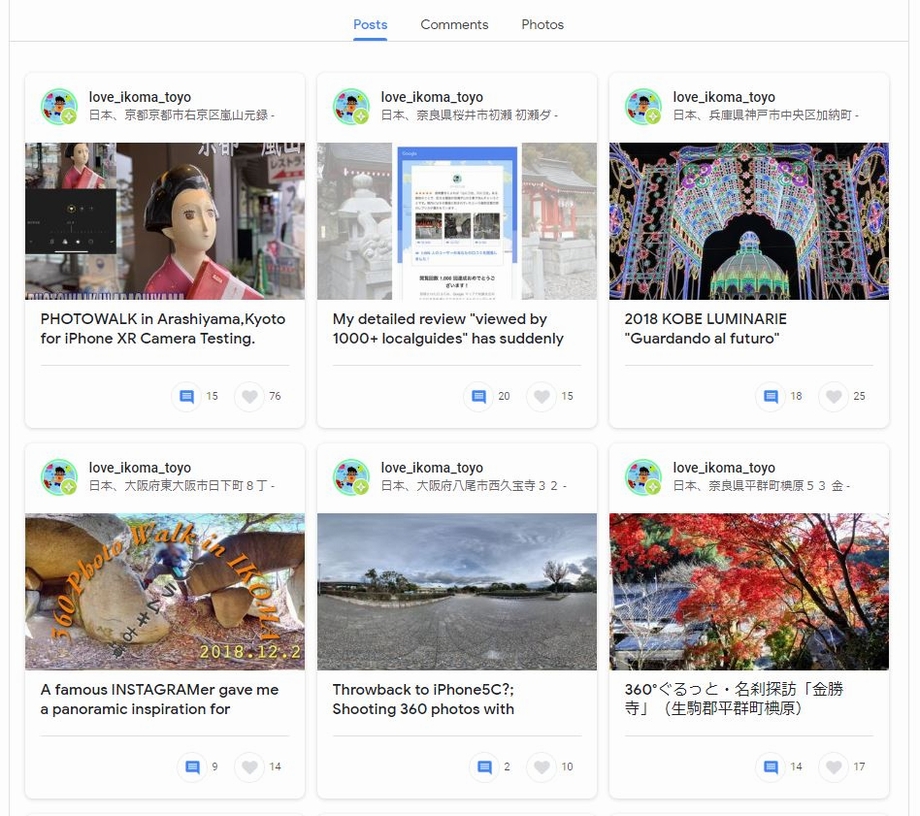Click the 大阪府東大阪市日下町 location text
The height and width of the screenshot is (816, 920).
[181, 486]
